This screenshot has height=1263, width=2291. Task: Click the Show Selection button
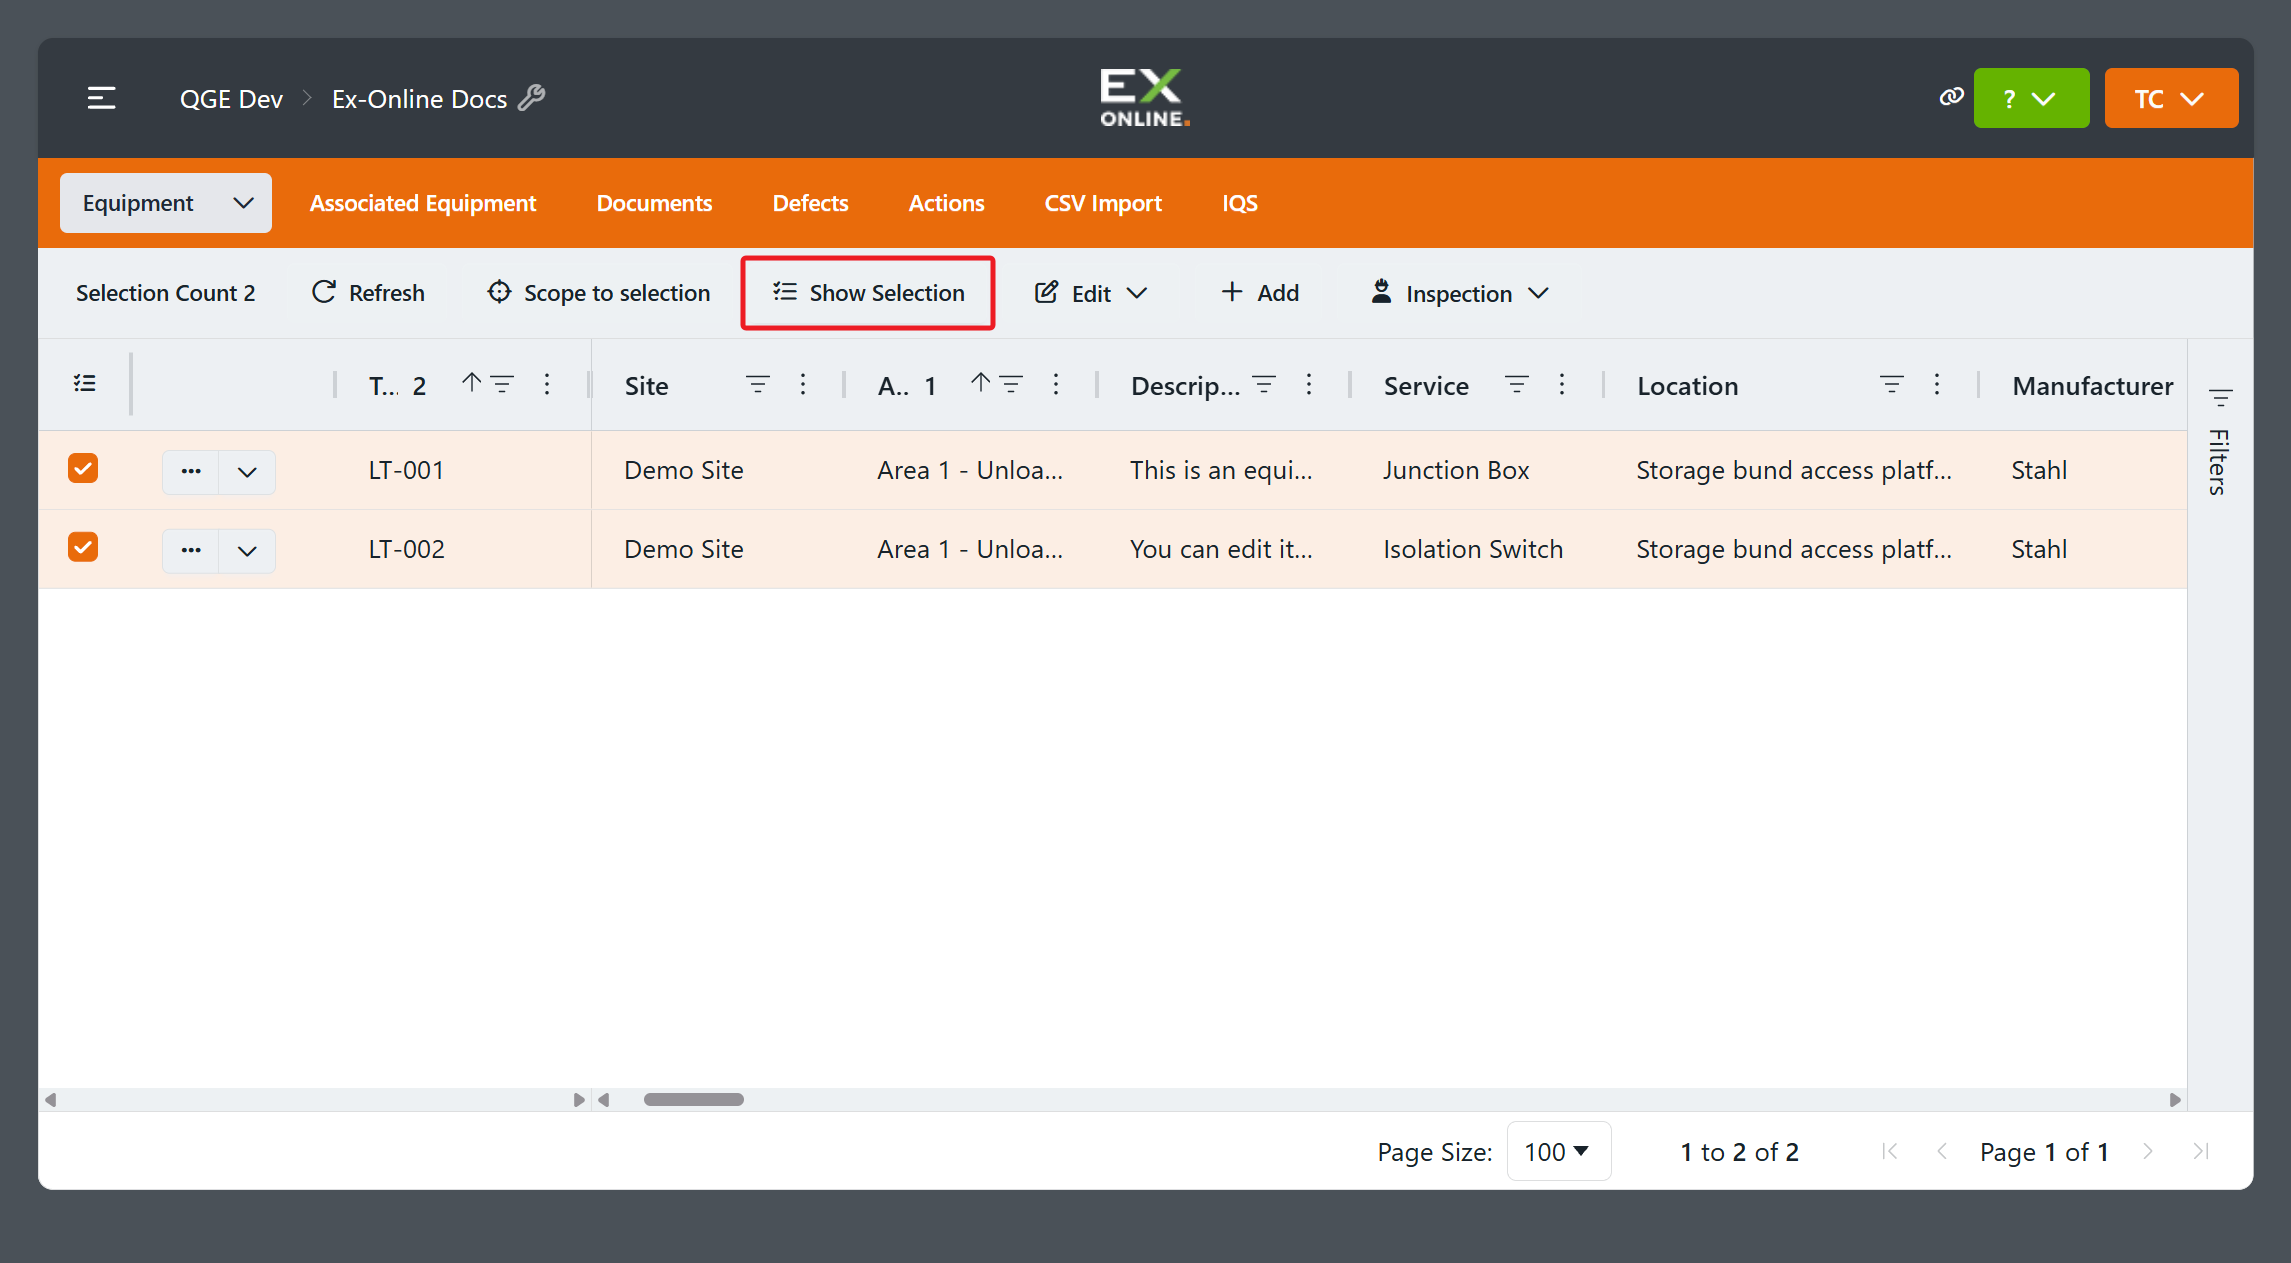coord(868,293)
